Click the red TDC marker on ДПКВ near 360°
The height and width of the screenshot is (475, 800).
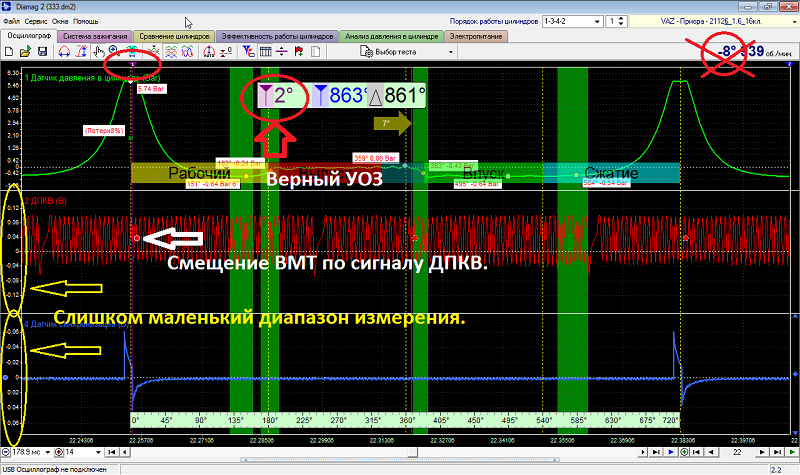[x=415, y=238]
